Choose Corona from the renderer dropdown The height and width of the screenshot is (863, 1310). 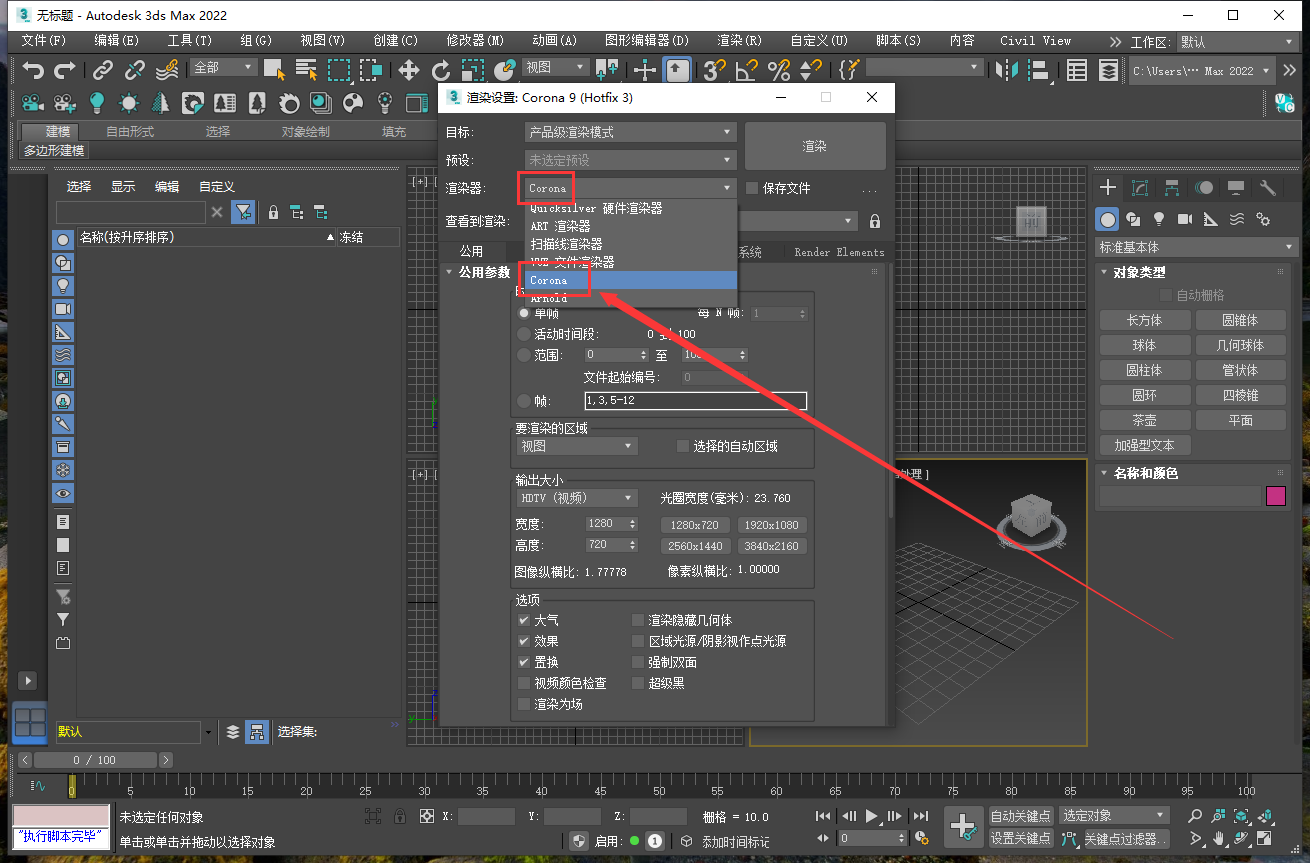(x=551, y=281)
